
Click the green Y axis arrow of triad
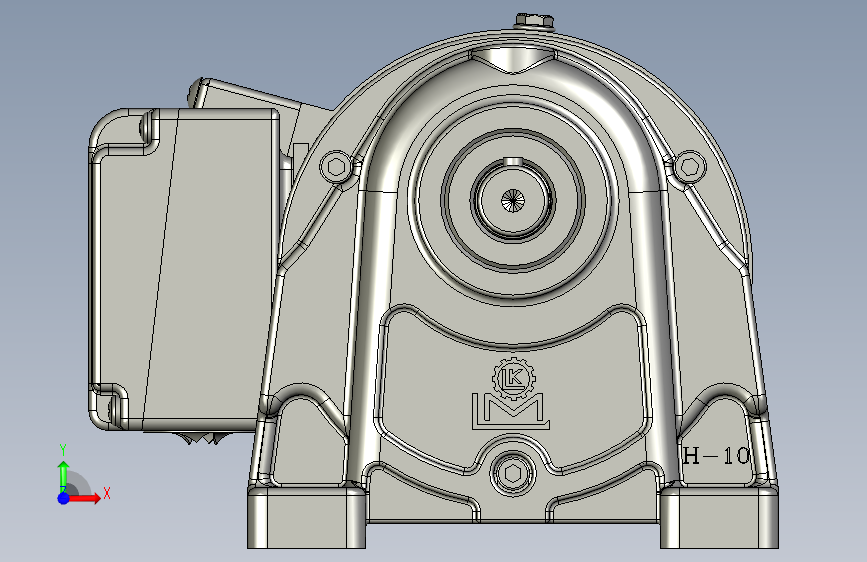[x=63, y=475]
